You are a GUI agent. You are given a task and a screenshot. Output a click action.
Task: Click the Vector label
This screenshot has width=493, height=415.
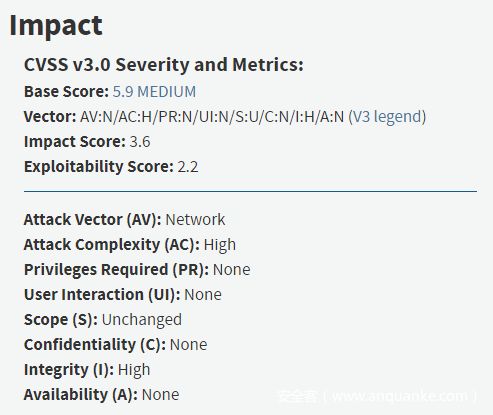[50, 117]
